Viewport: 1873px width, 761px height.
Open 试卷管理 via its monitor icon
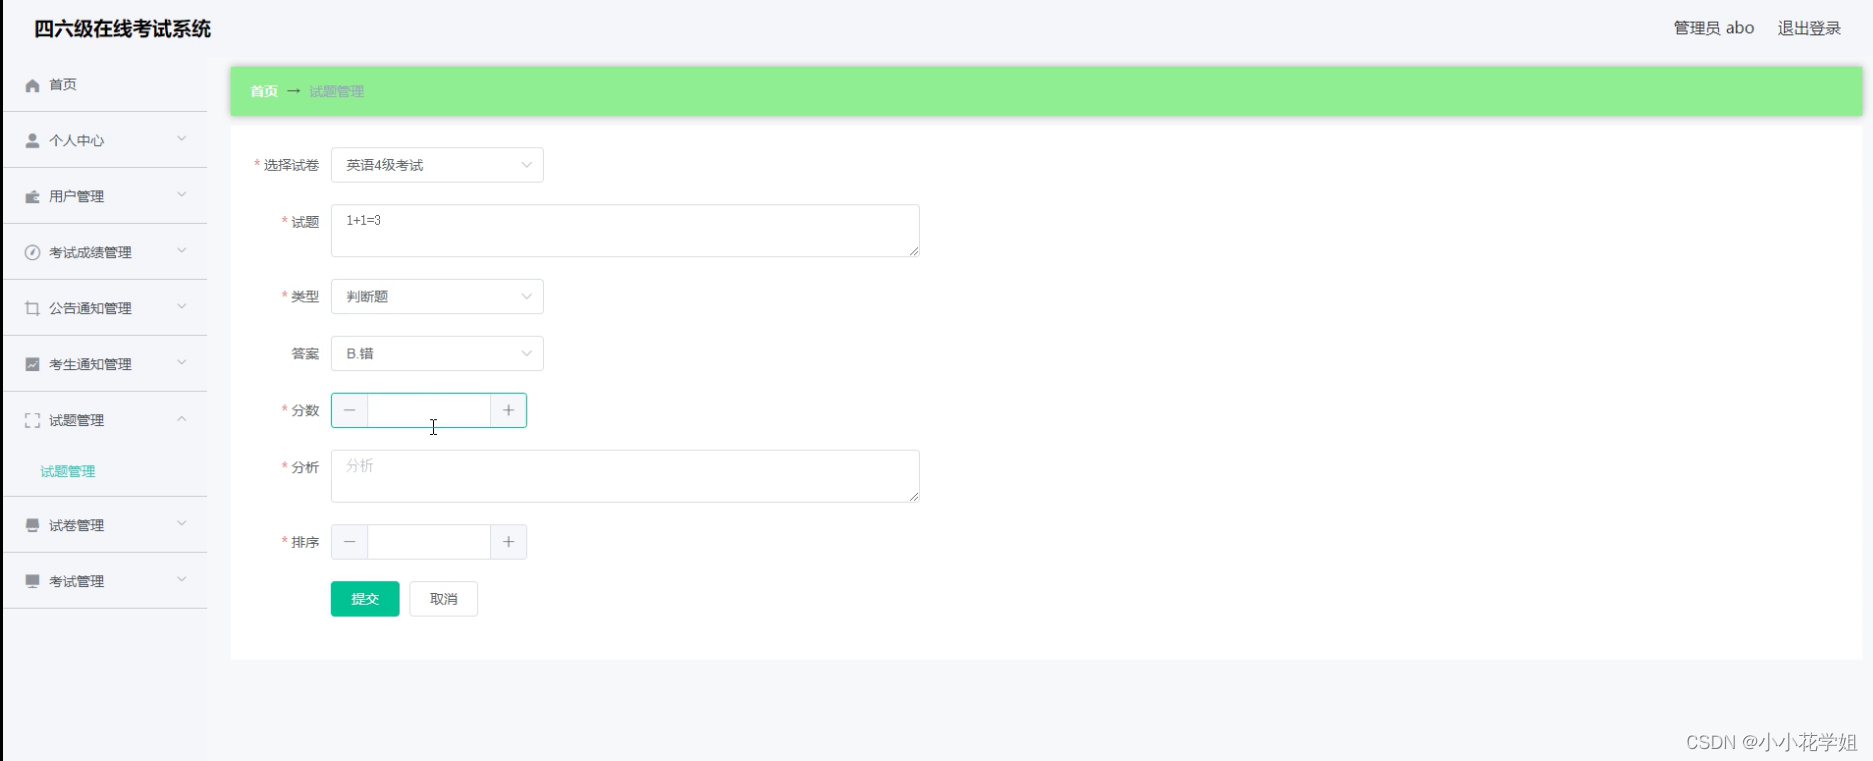coord(31,524)
